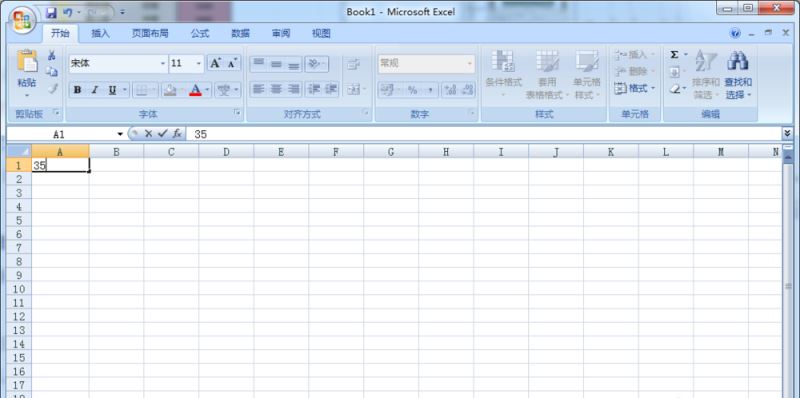
Task: Copy selection with the copy icon
Action: click(52, 72)
